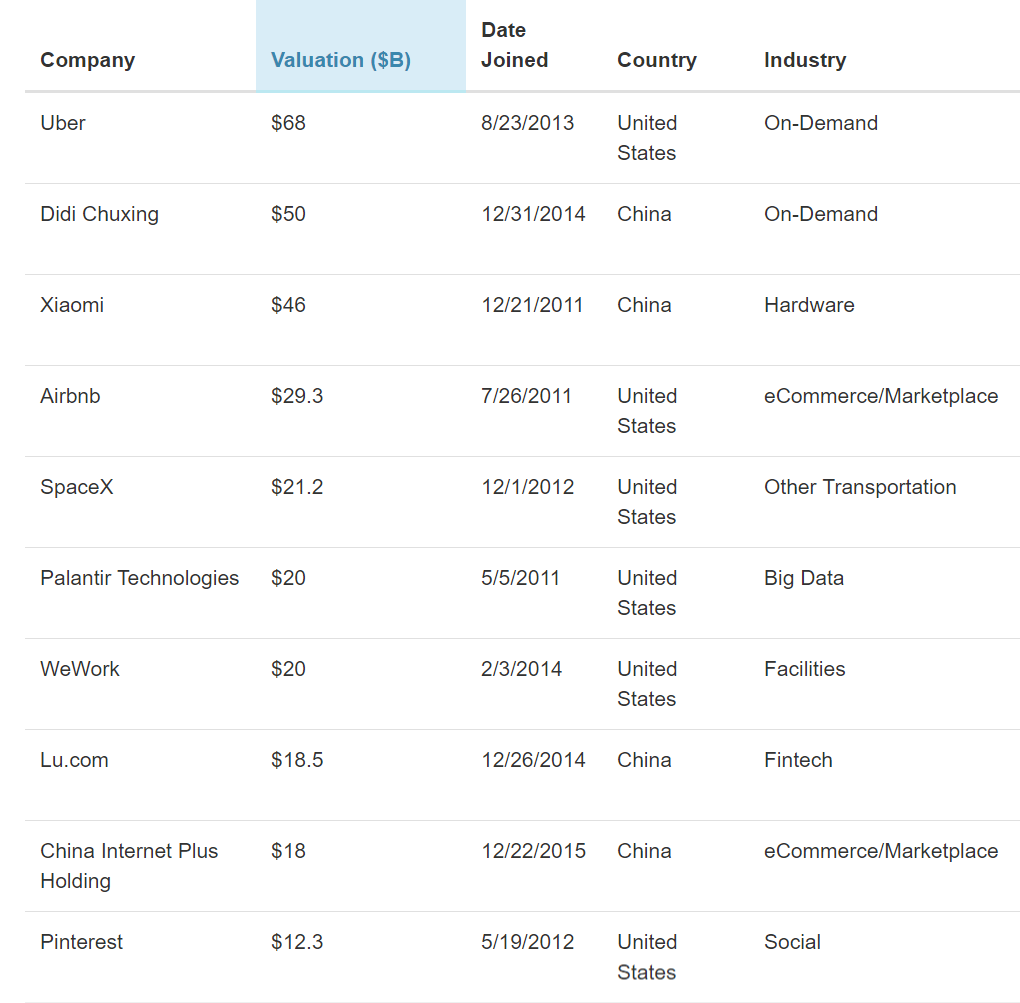The width and height of the screenshot is (1020, 1003).
Task: Click the Industry column header
Action: pos(804,60)
